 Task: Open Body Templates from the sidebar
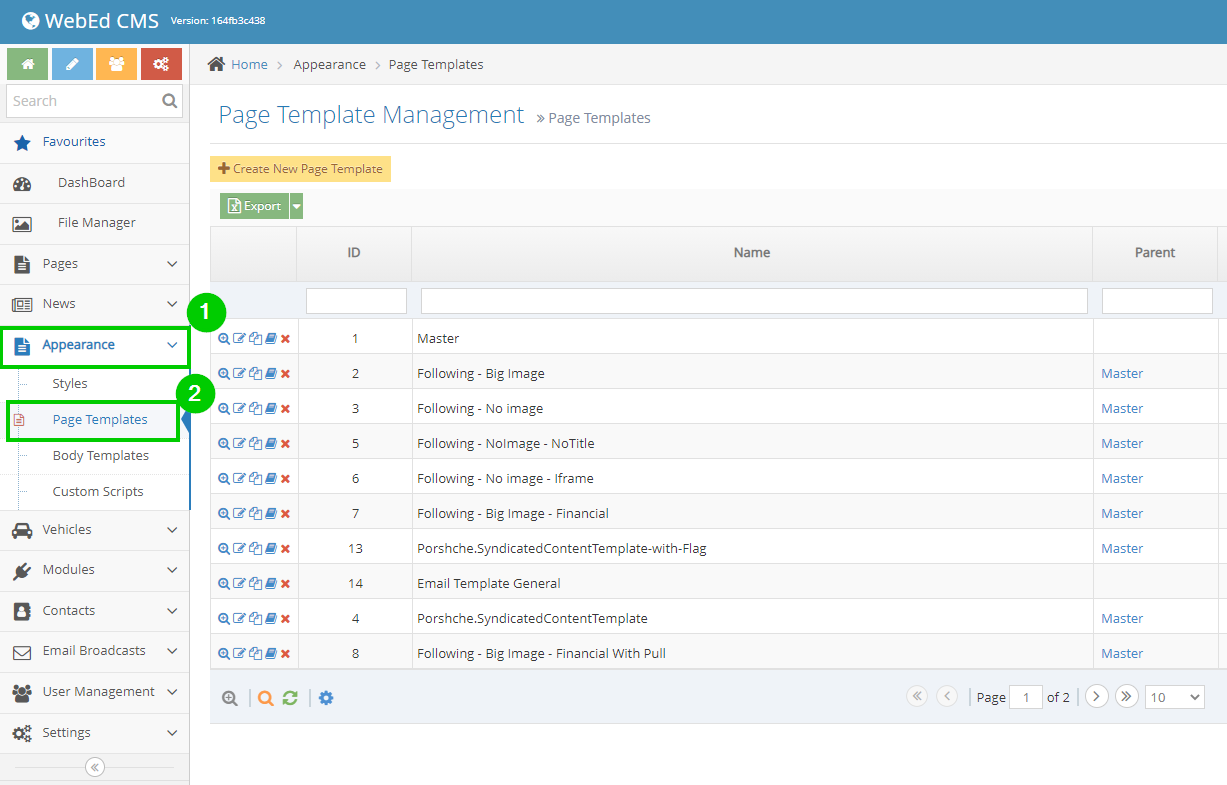[x=100, y=455]
